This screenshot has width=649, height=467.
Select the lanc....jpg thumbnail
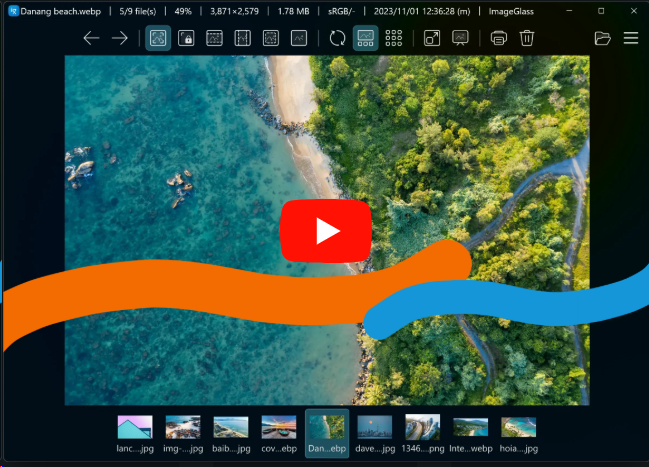pyautogui.click(x=135, y=433)
